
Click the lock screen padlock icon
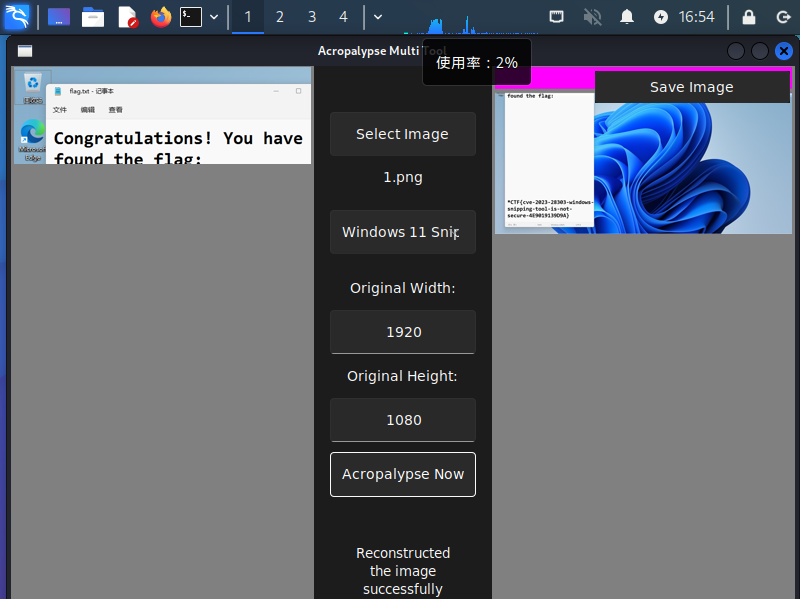pyautogui.click(x=748, y=17)
